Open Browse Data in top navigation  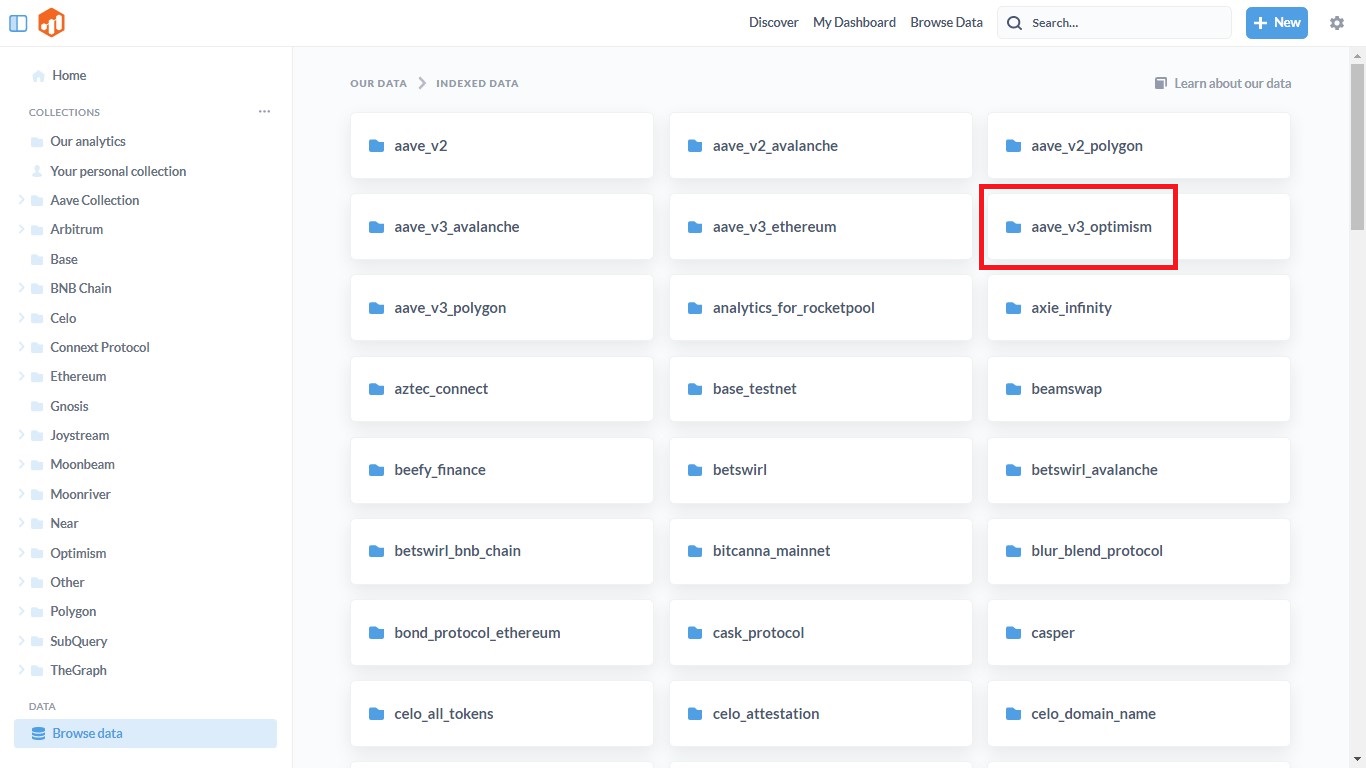click(x=946, y=23)
